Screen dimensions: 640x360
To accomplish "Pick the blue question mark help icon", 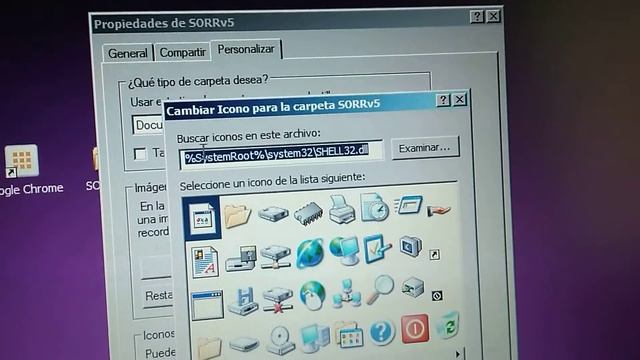I will tap(382, 332).
